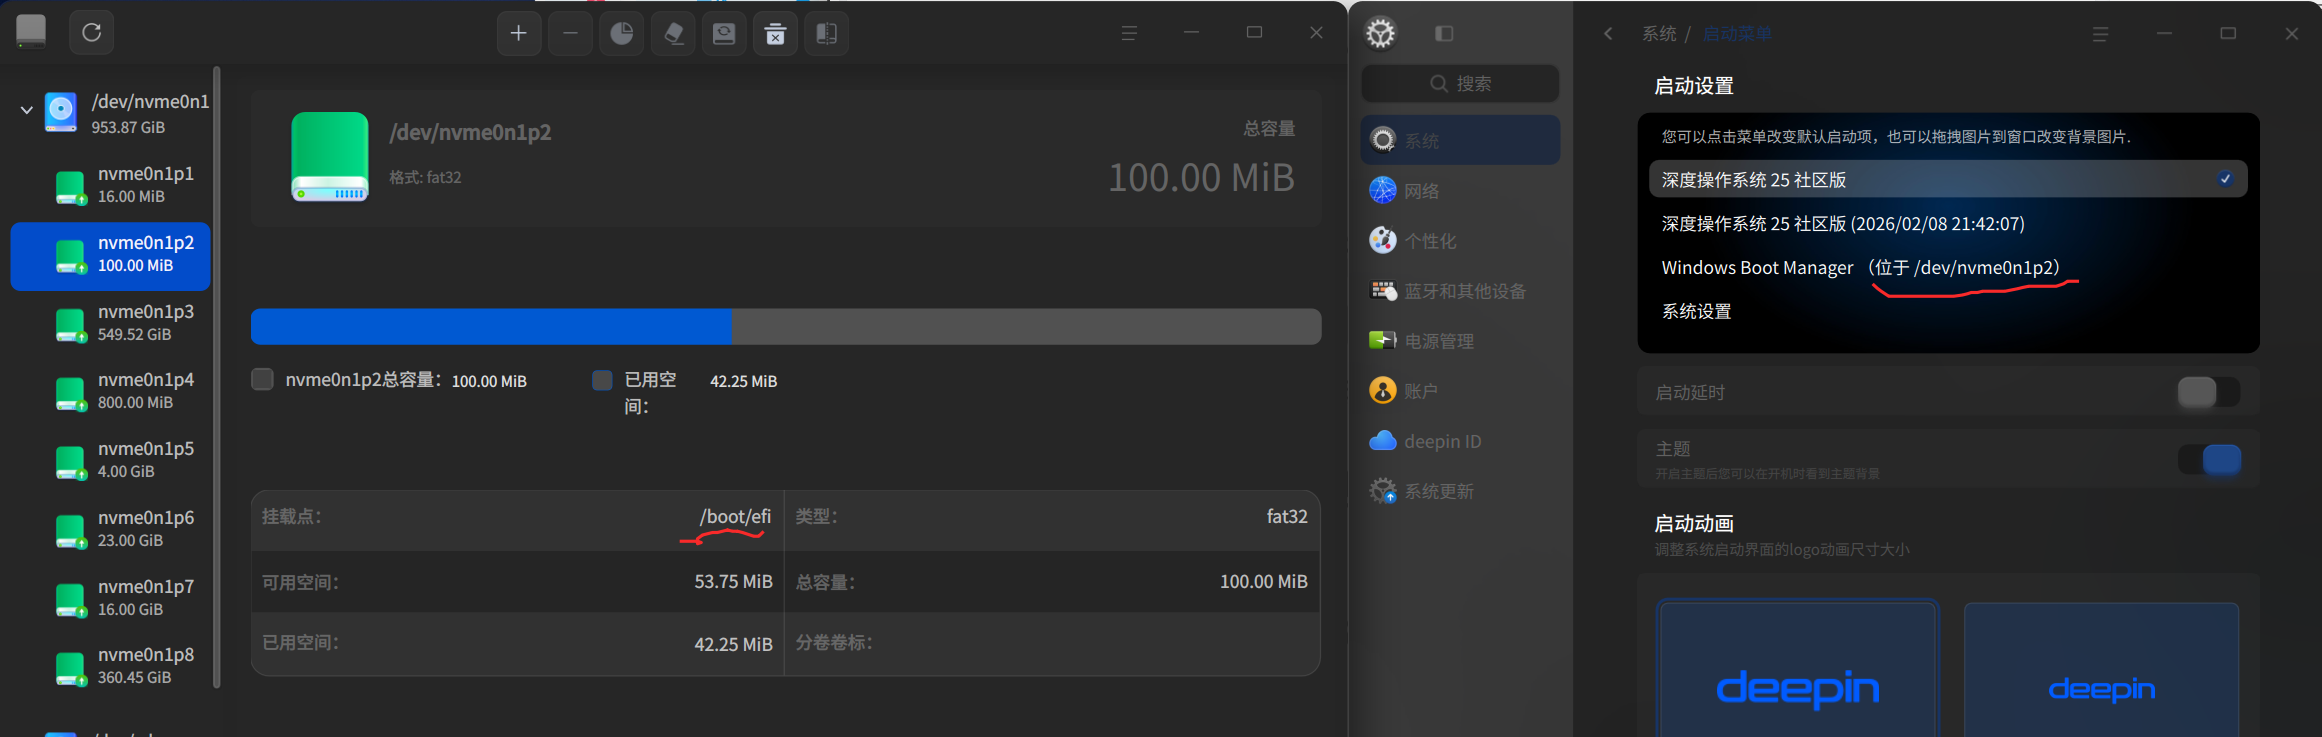The width and height of the screenshot is (2322, 737).
Task: Click the trash-with-X toolbar icon
Action: [x=775, y=34]
